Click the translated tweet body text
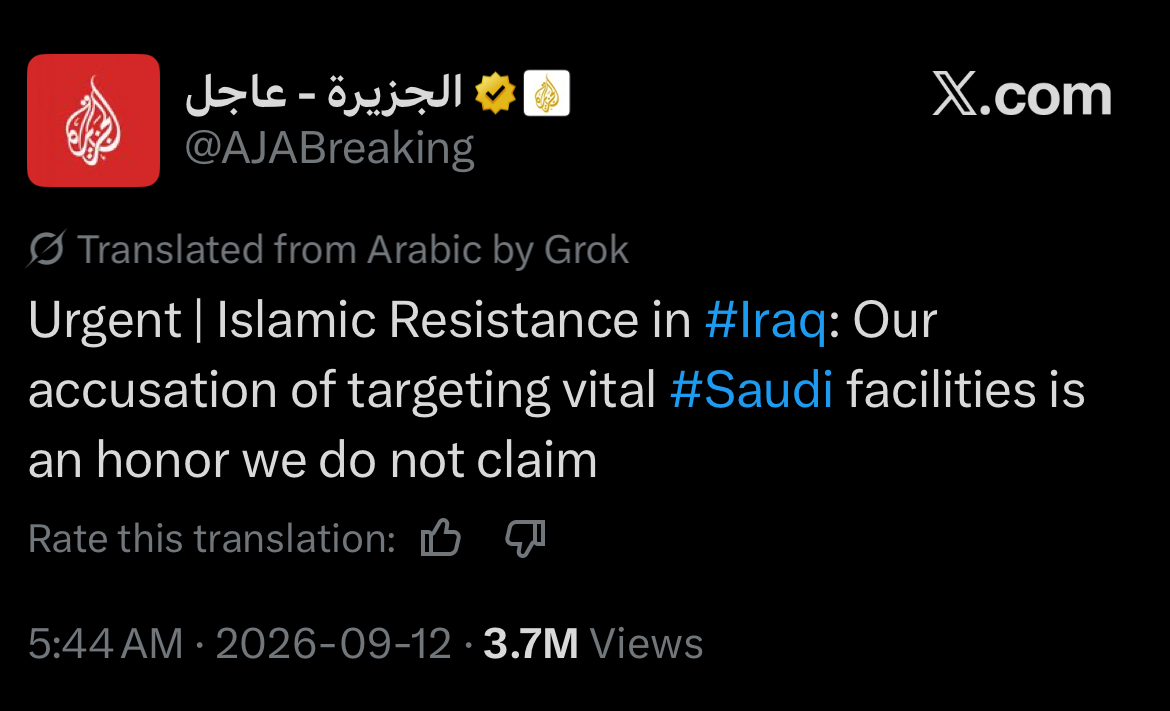This screenshot has width=1170, height=711. point(557,389)
